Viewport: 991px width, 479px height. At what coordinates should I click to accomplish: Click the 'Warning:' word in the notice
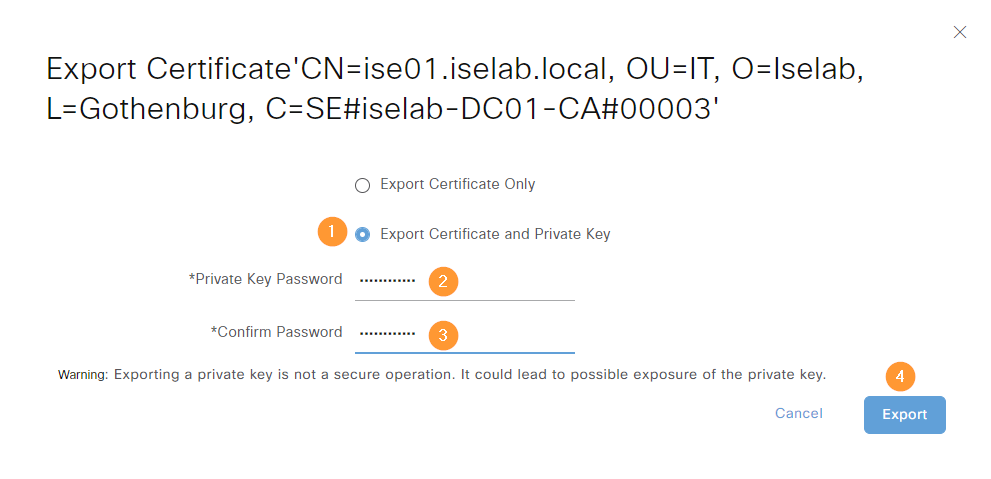tap(84, 375)
